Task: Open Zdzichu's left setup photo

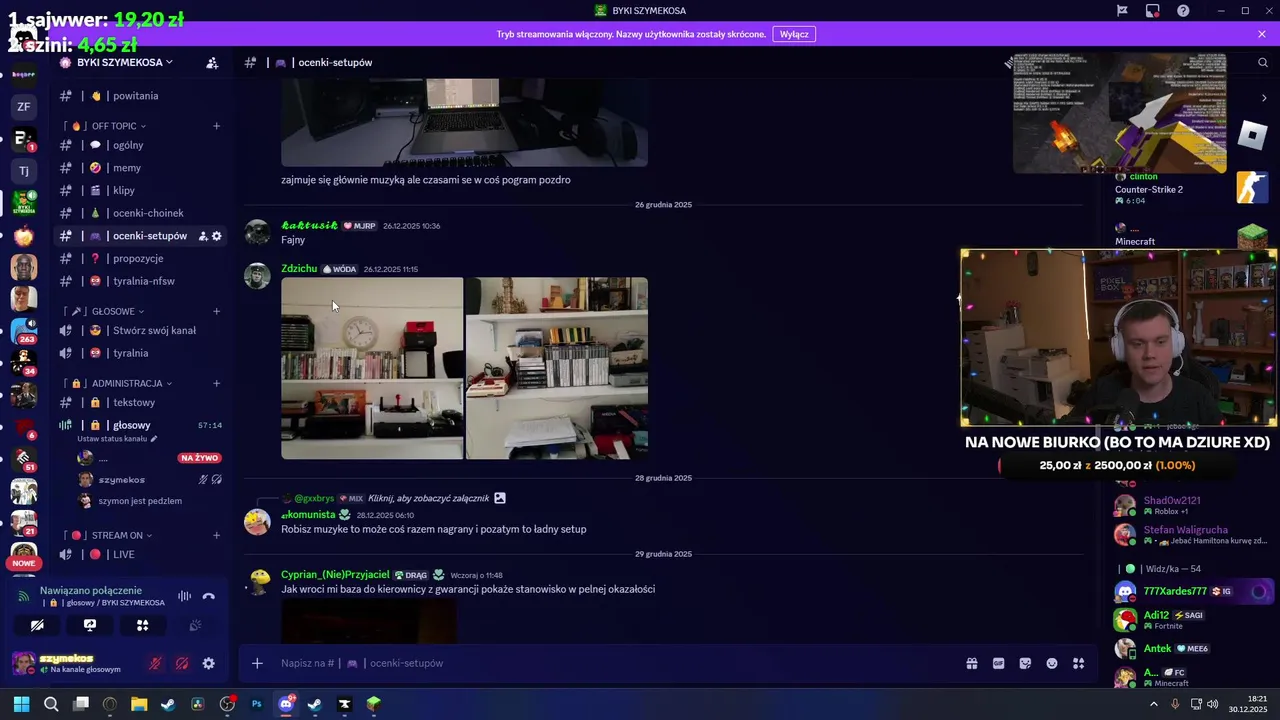Action: pos(372,368)
